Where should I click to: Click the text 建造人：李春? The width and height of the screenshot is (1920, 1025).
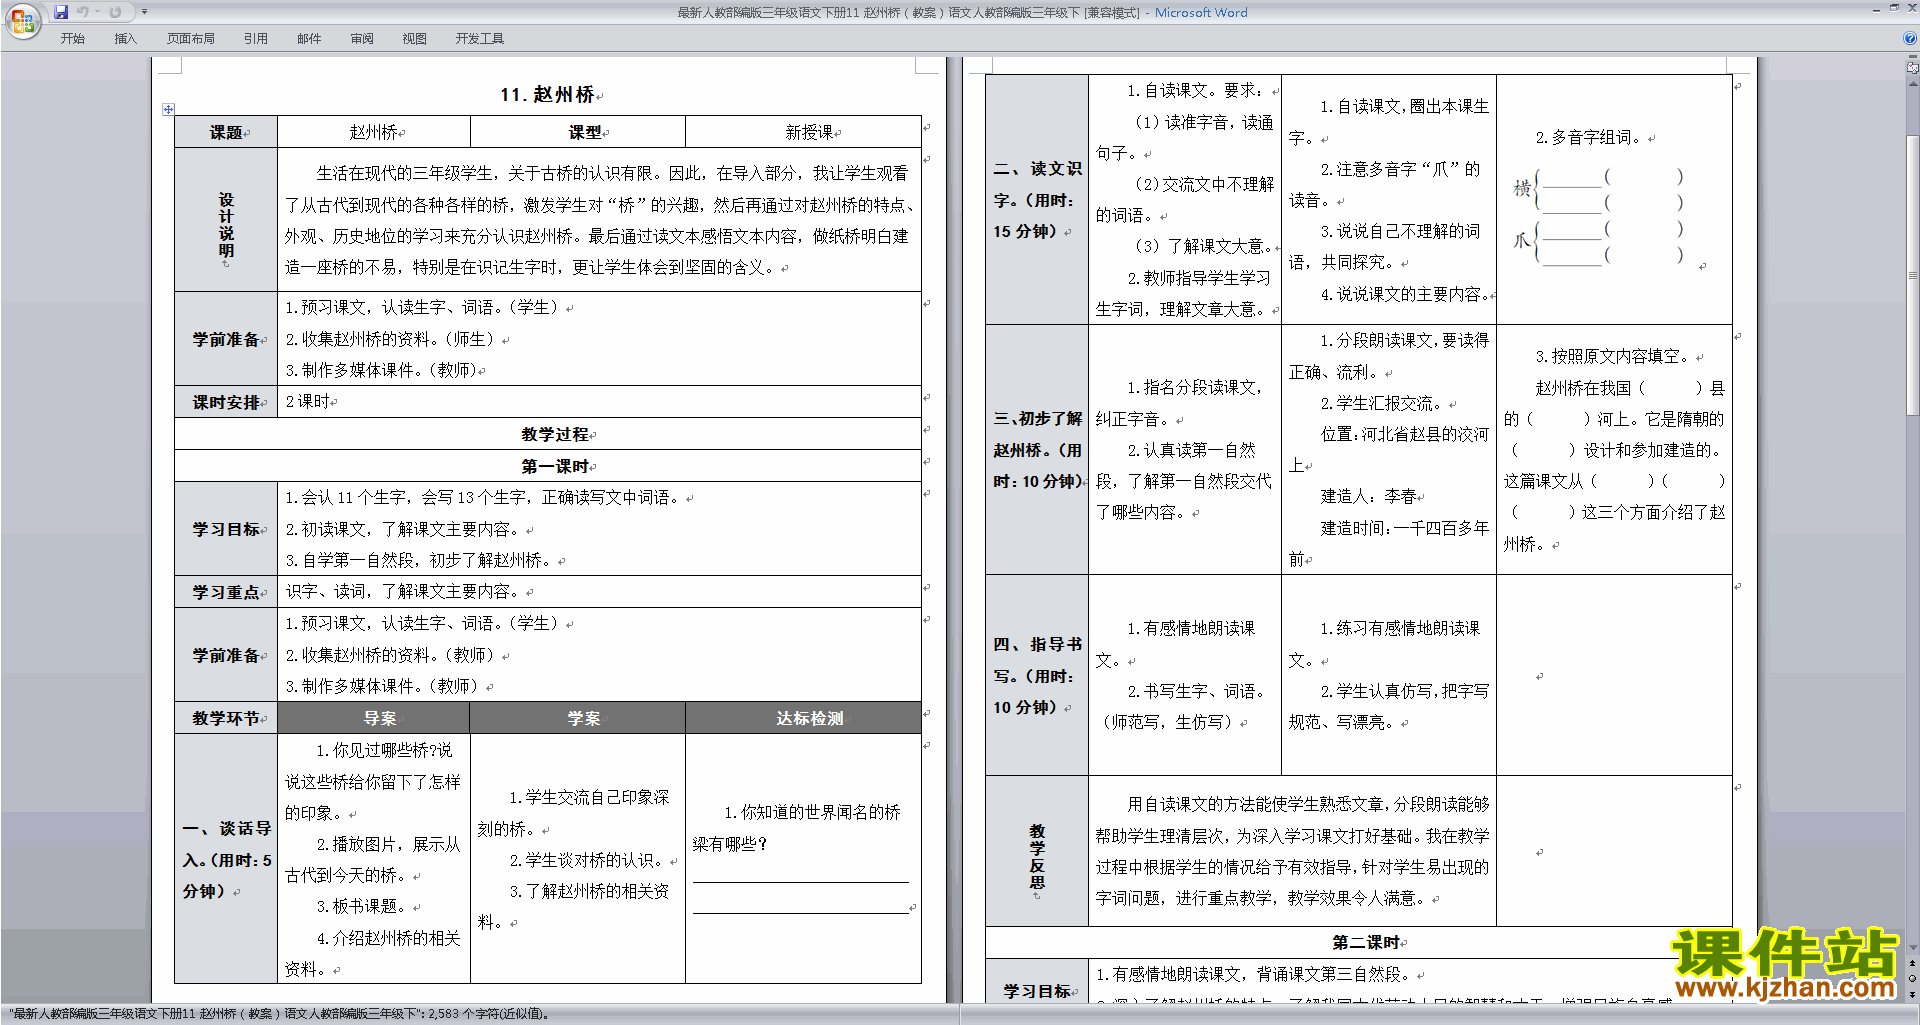1368,496
